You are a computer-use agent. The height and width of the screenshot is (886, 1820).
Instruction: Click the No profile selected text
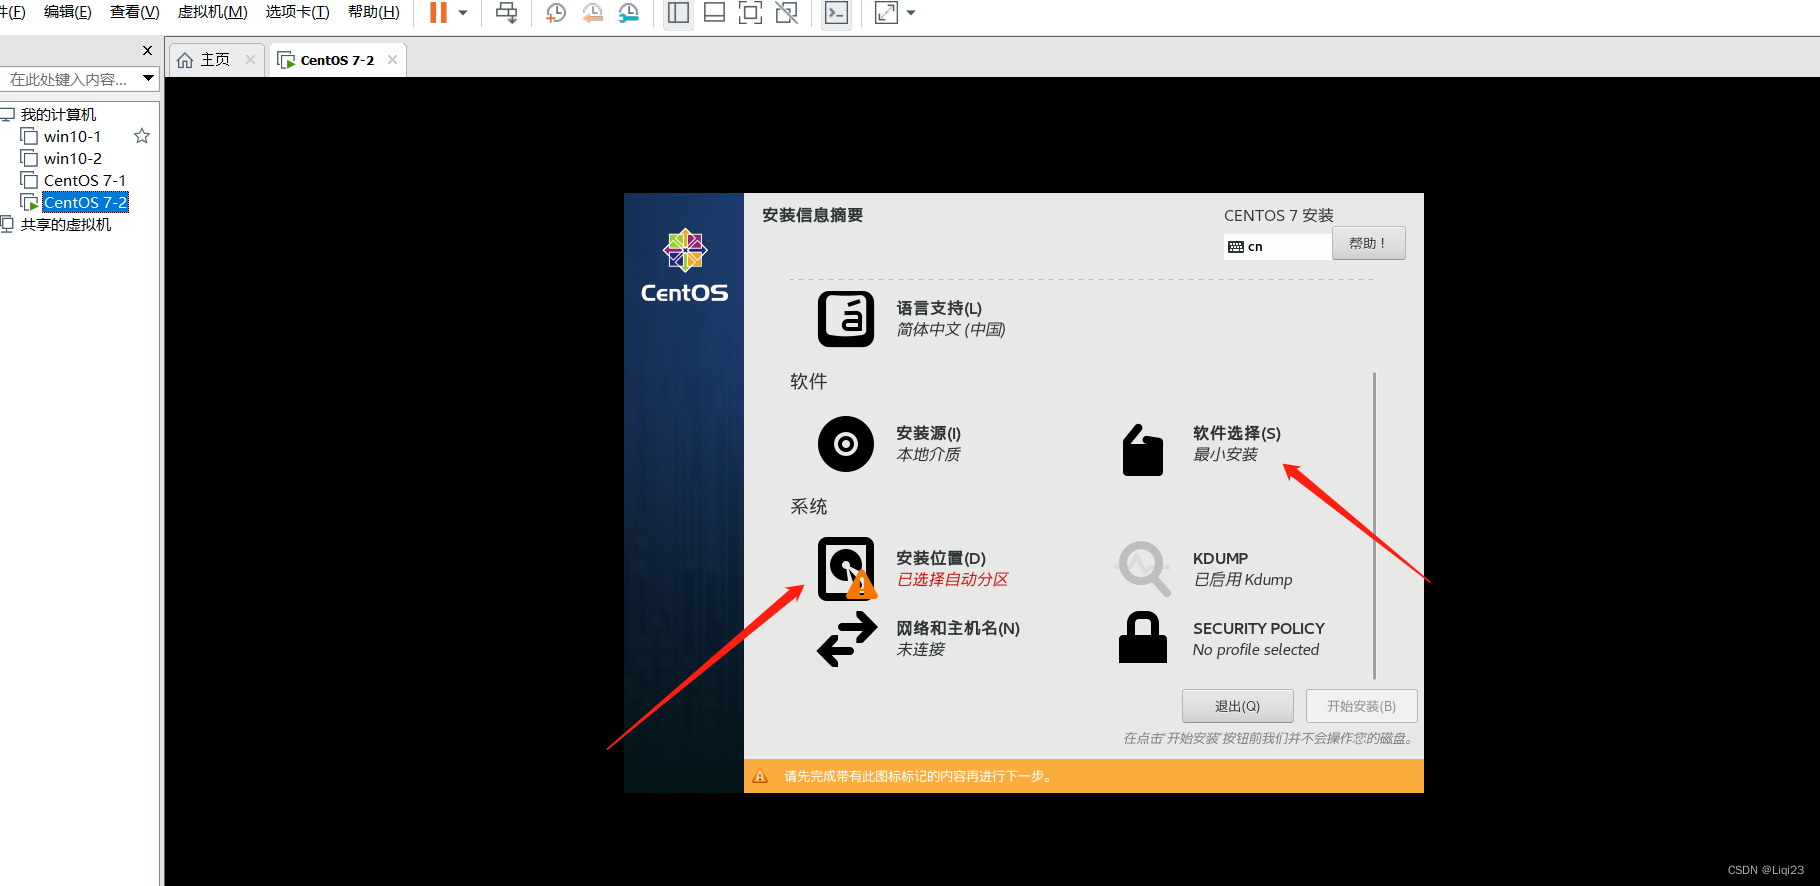1256,650
